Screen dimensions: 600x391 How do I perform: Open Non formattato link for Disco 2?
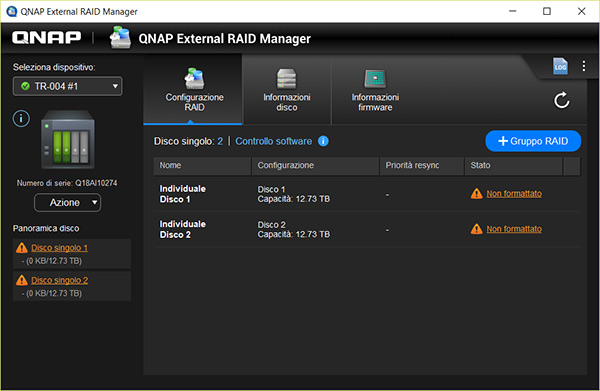point(514,229)
